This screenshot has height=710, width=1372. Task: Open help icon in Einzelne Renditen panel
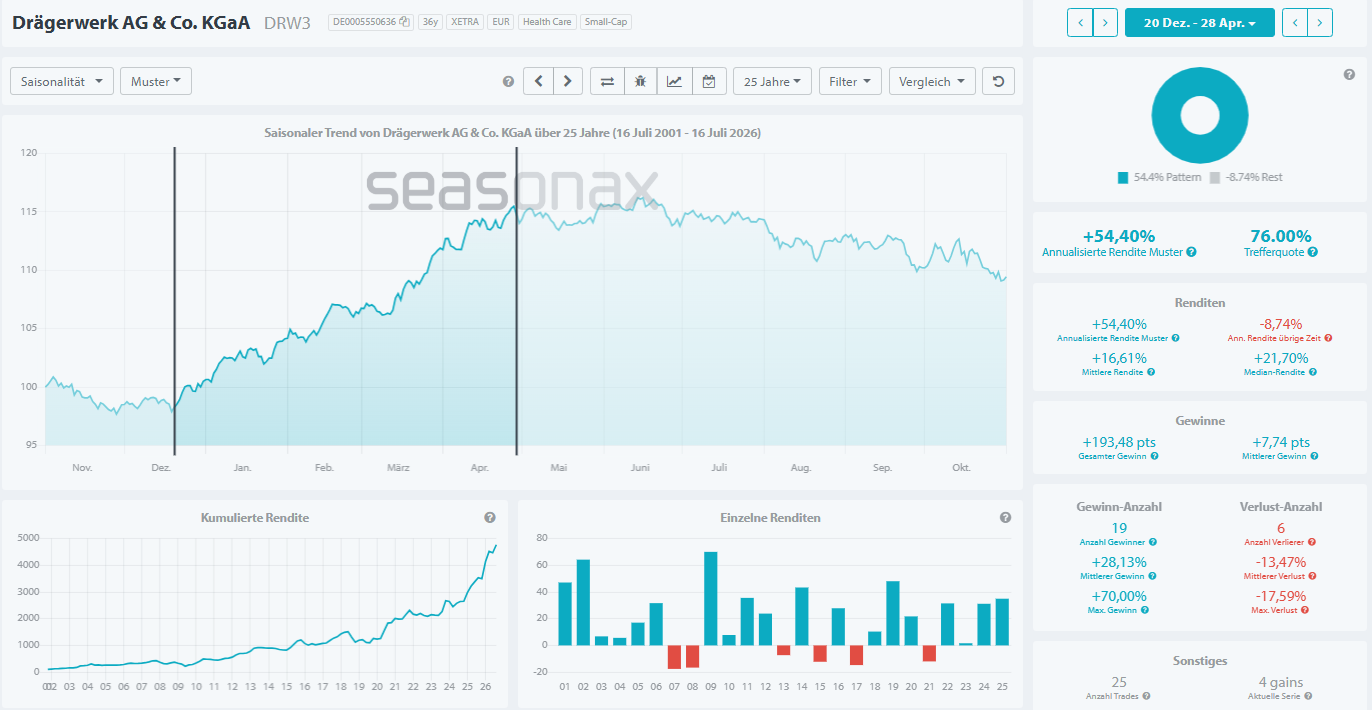pyautogui.click(x=1005, y=517)
